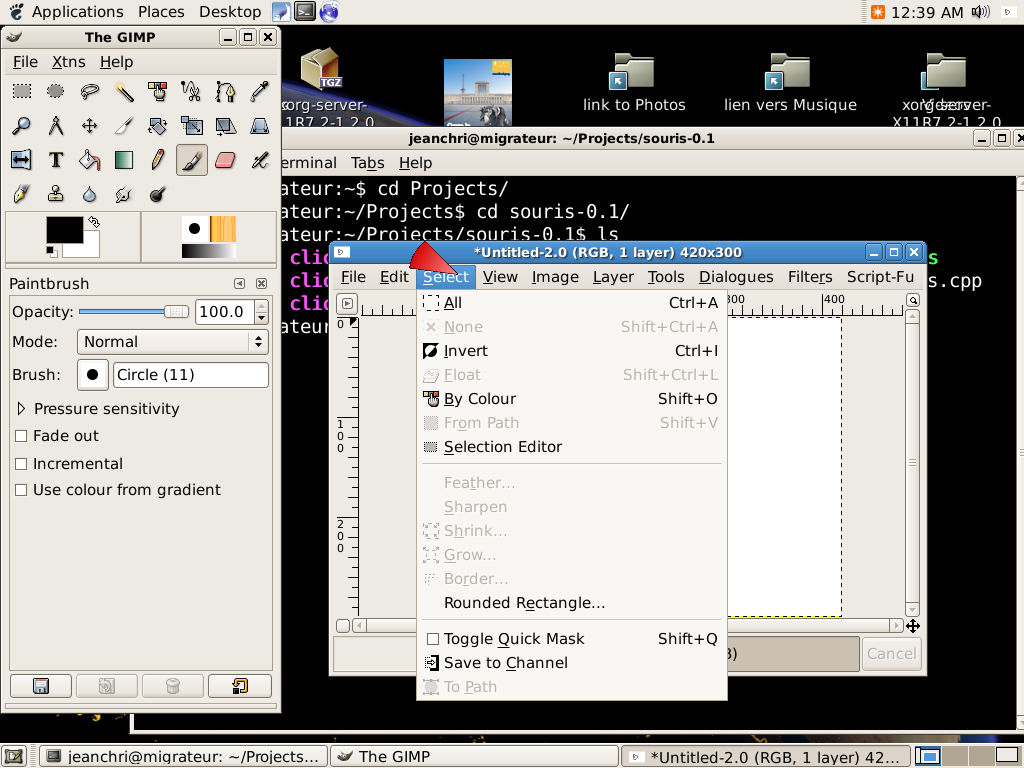Enable Use colour from gradient
This screenshot has width=1024, height=768.
pyautogui.click(x=21, y=490)
